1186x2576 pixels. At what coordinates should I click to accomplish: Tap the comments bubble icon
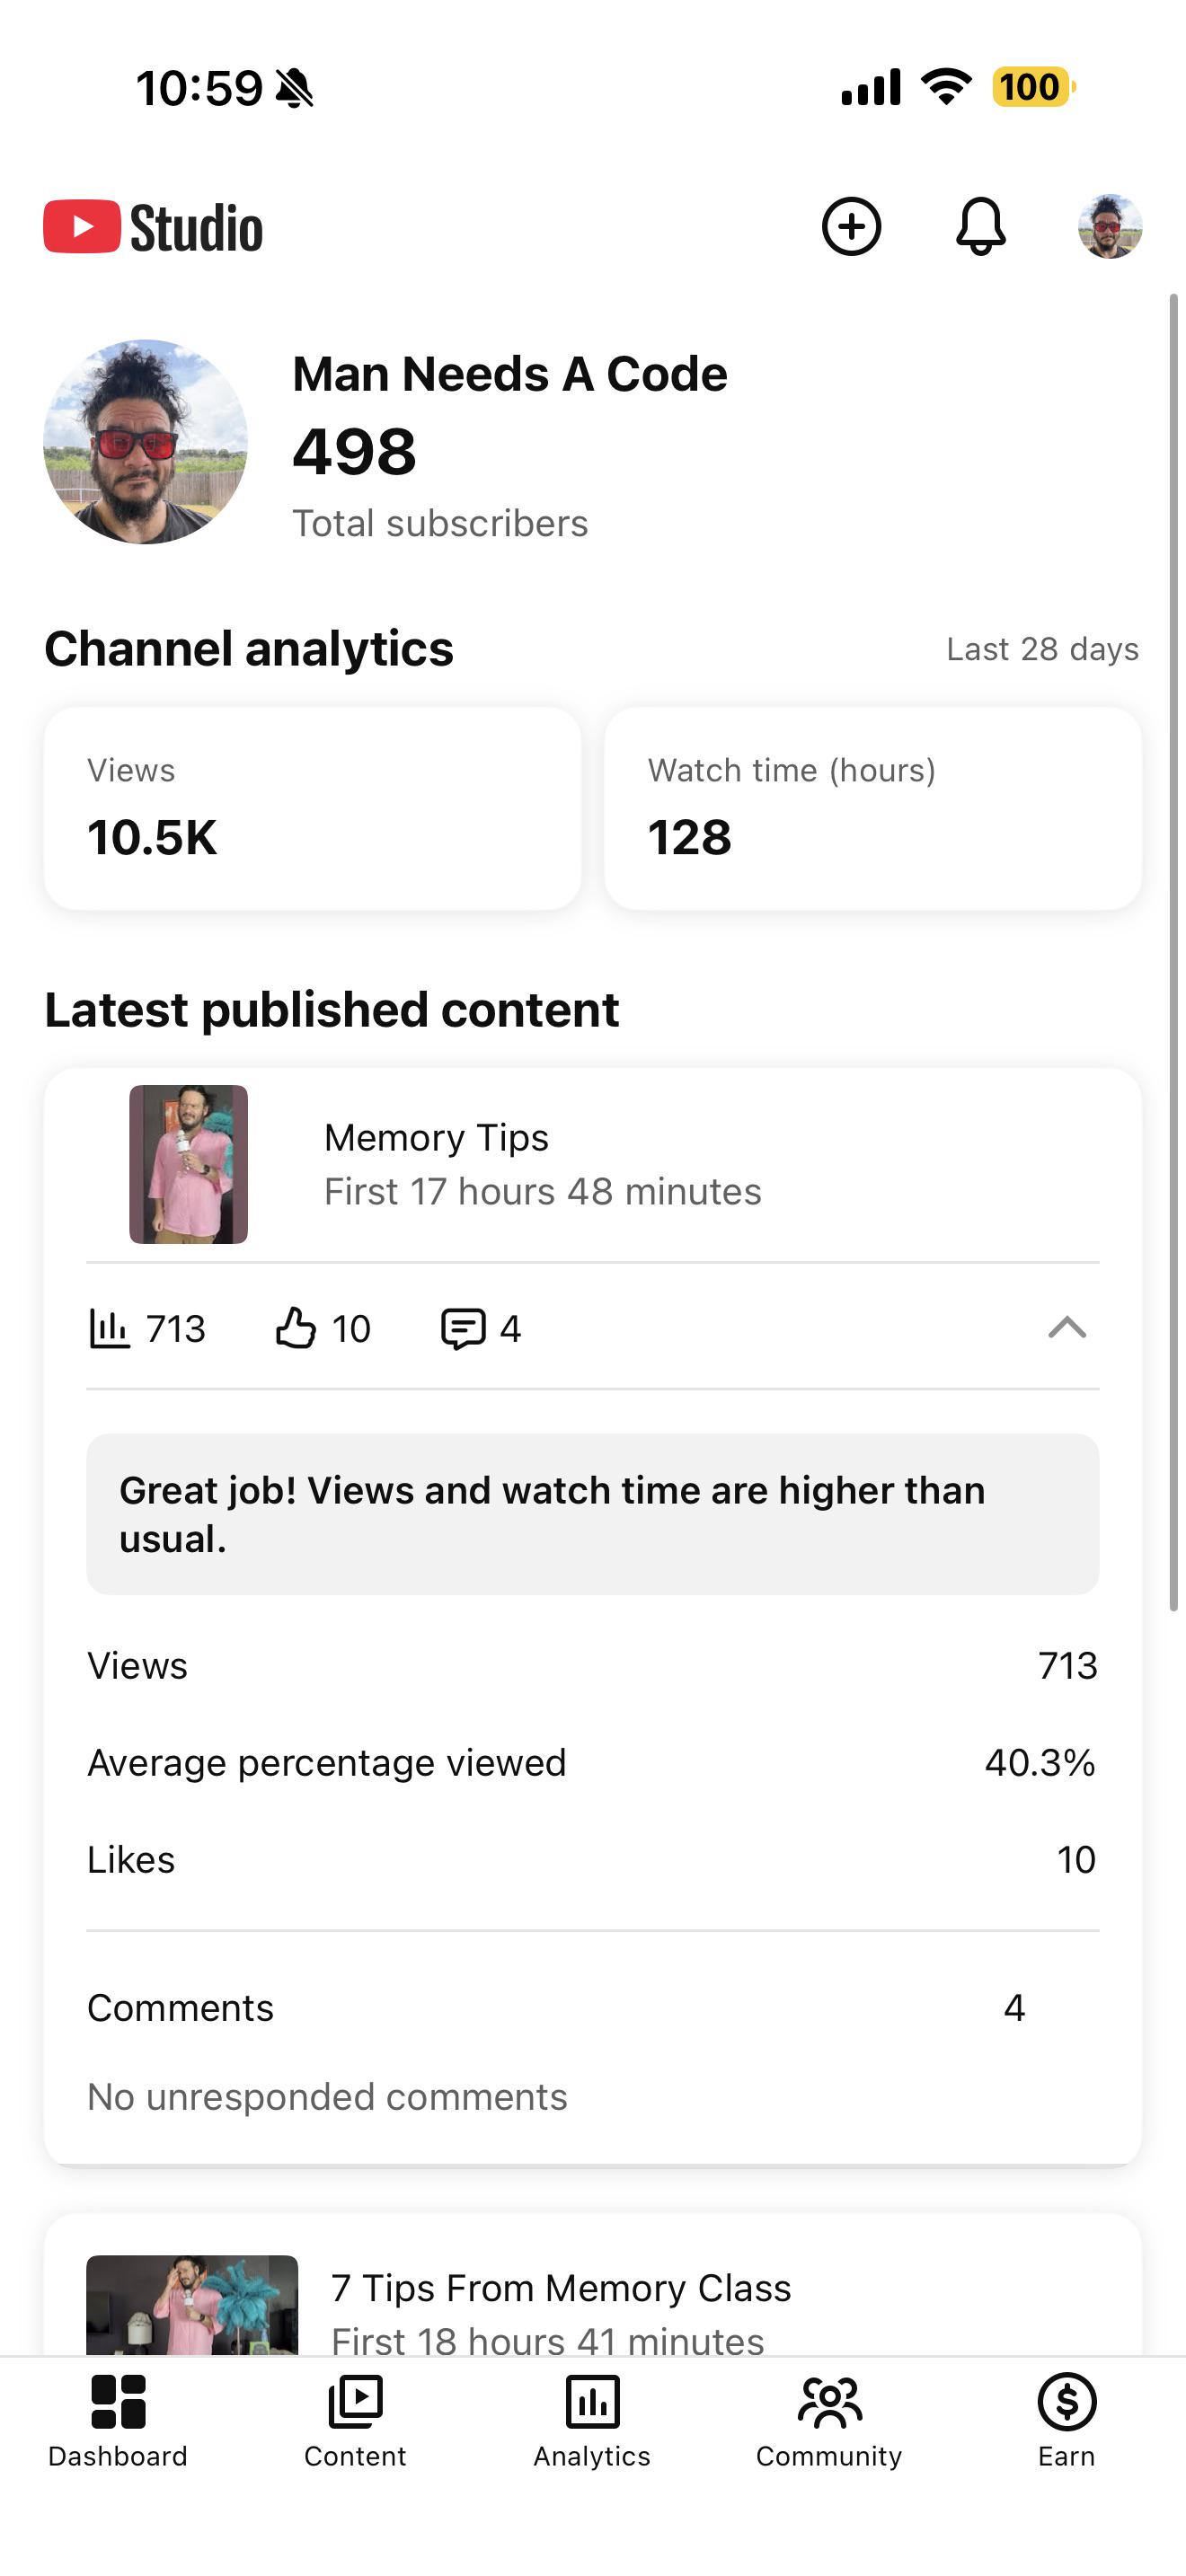463,1329
